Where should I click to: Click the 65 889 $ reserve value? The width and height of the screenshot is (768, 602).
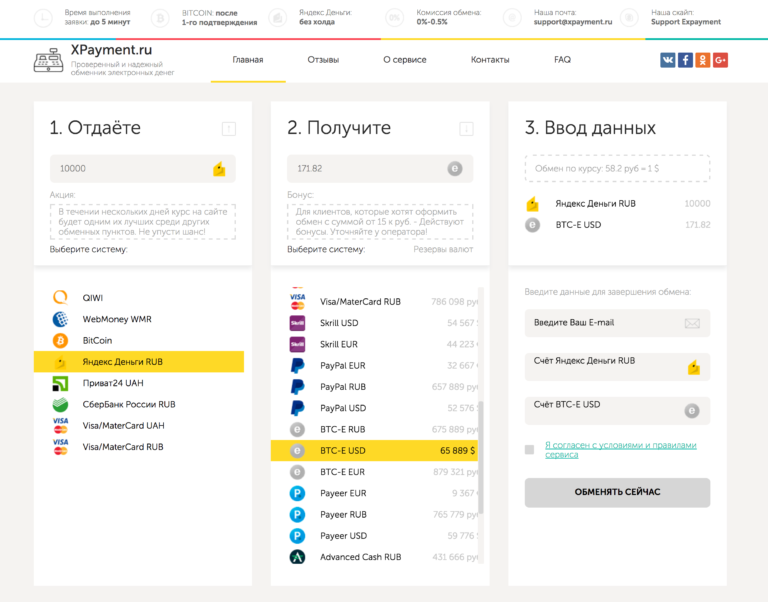pyautogui.click(x=457, y=451)
